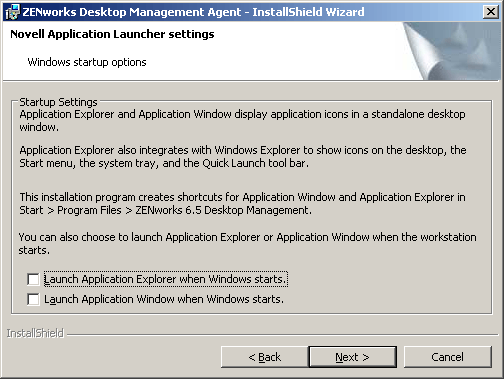Go to the Next step
504x379 pixels.
[x=353, y=357]
